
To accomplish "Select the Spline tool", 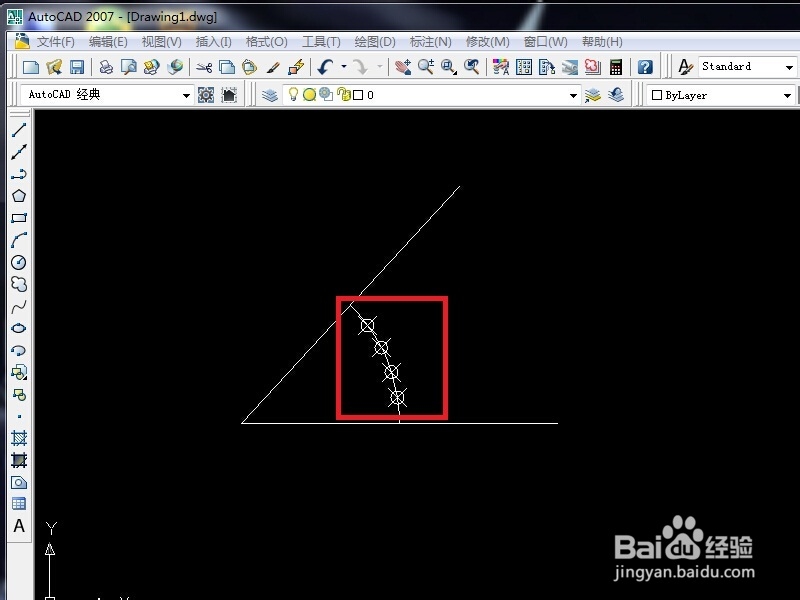I will [x=19, y=306].
